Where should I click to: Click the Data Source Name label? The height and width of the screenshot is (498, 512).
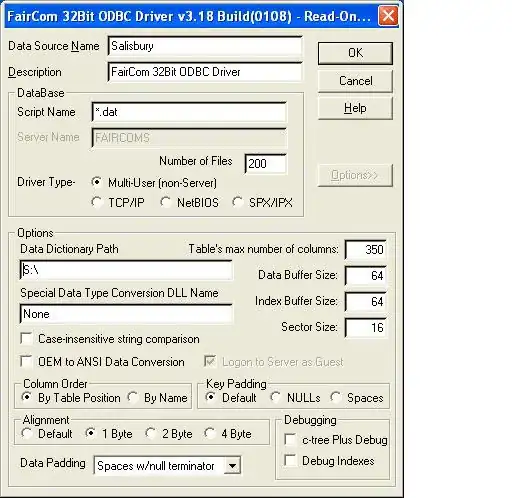pos(54,46)
